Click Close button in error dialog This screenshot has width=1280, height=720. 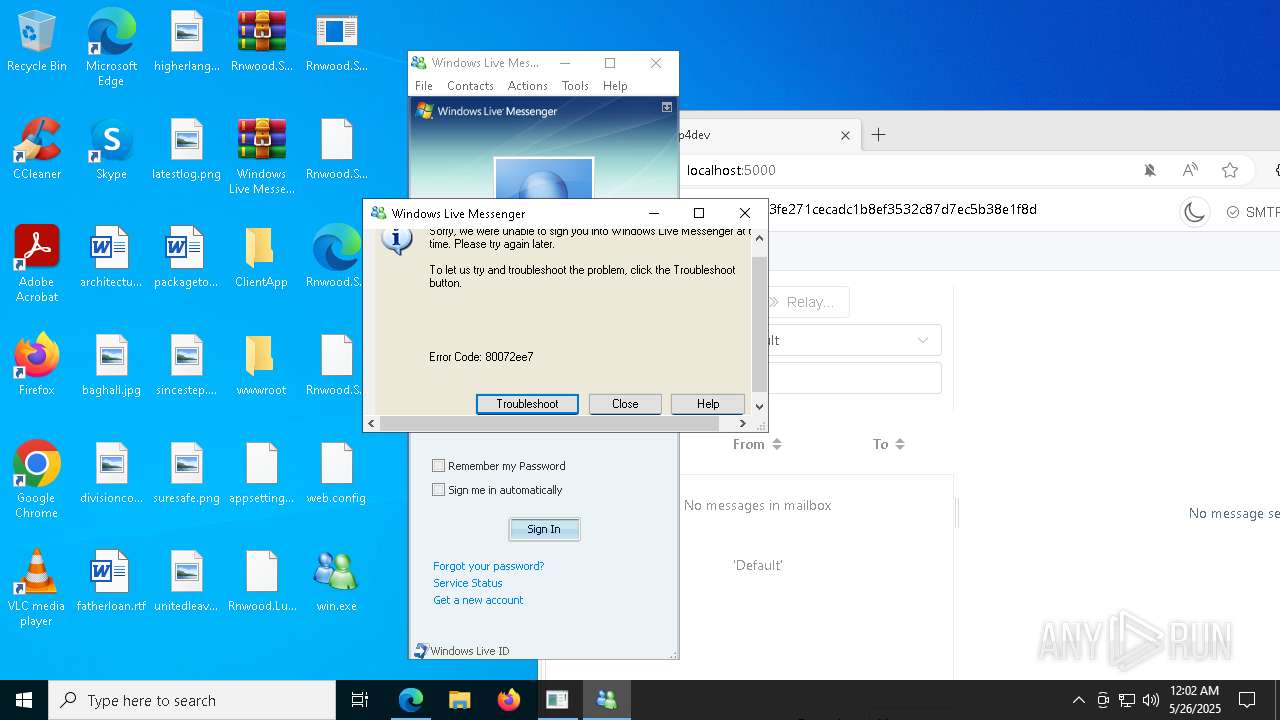[625, 404]
